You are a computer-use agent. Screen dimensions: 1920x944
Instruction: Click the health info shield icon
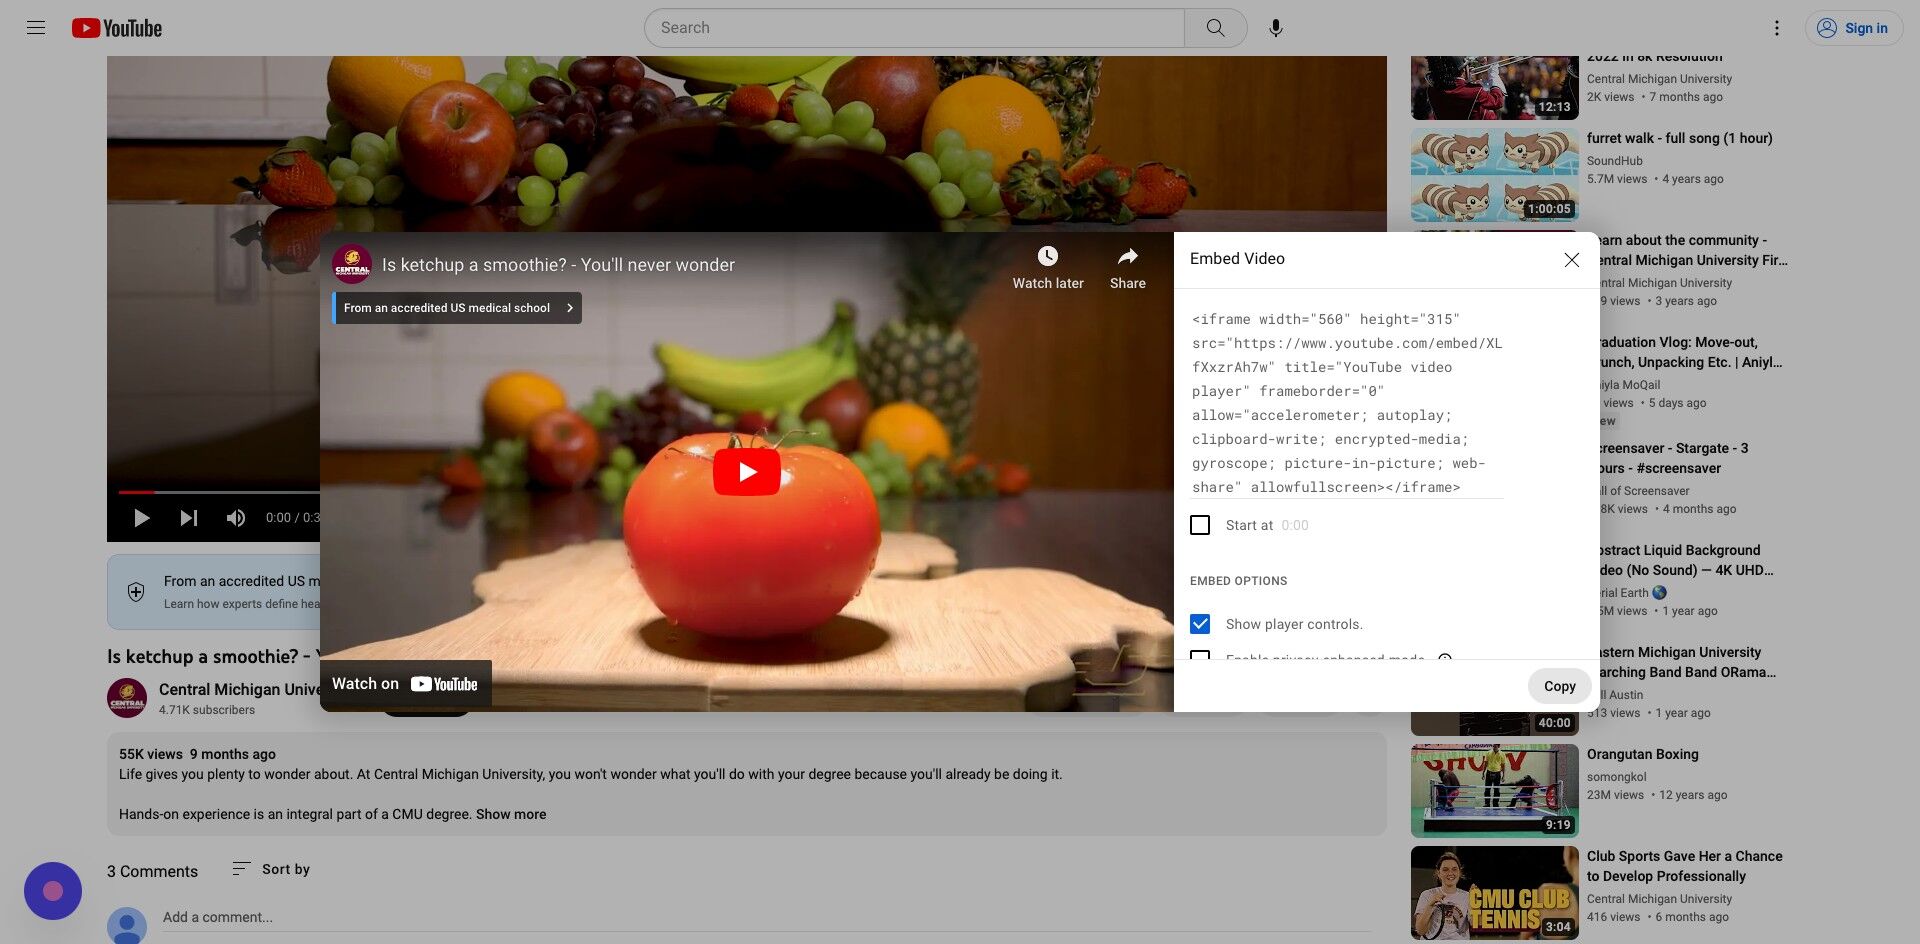pos(136,592)
